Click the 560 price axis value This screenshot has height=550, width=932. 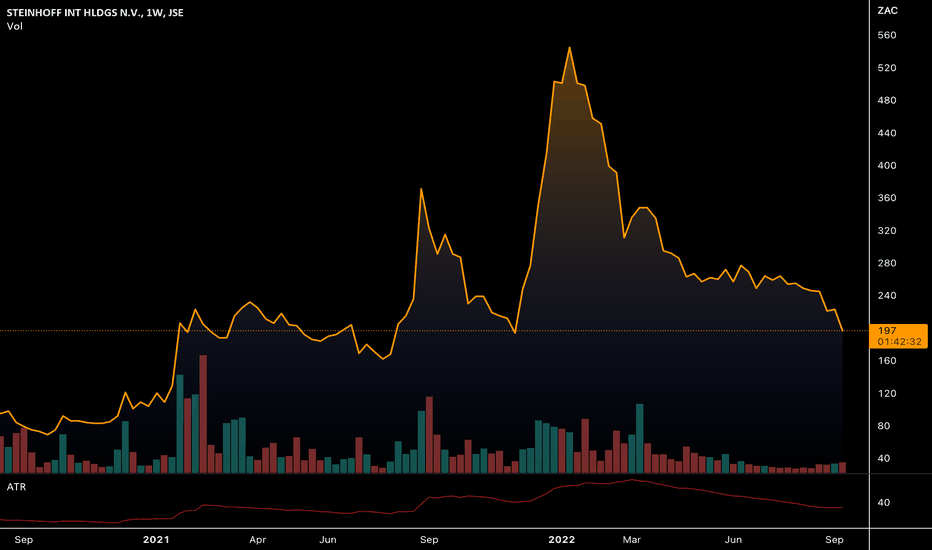tap(887, 35)
